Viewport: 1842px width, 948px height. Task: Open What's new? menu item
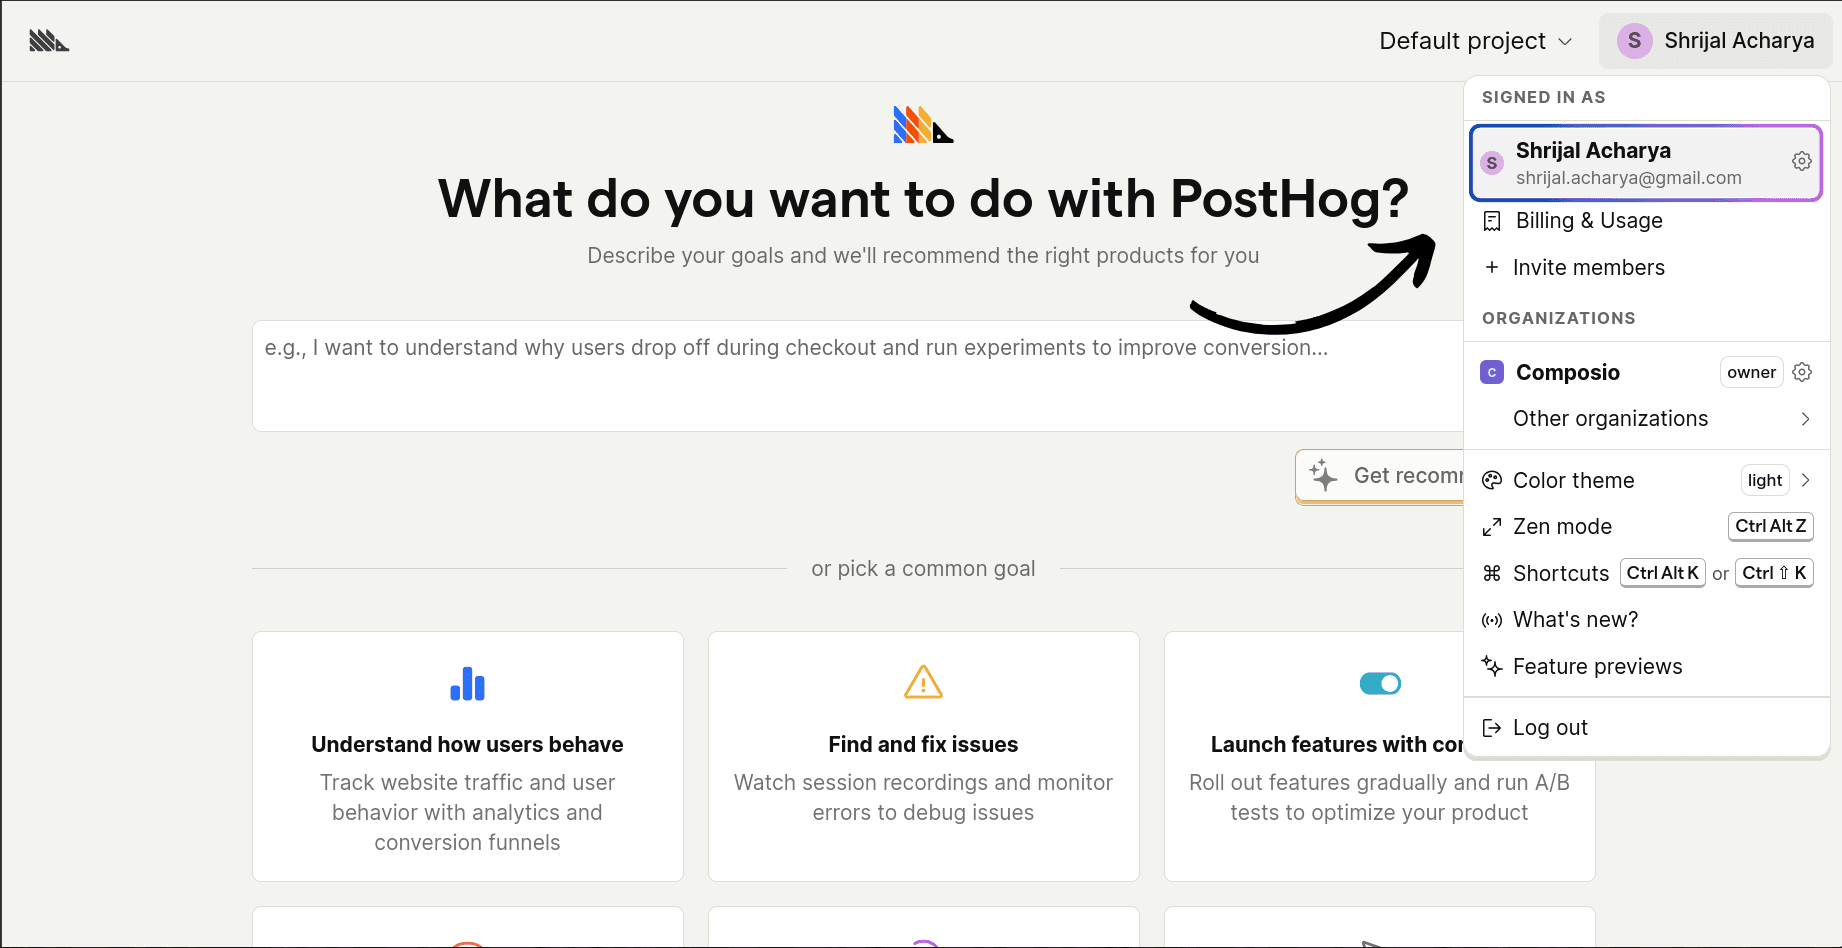click(x=1646, y=620)
